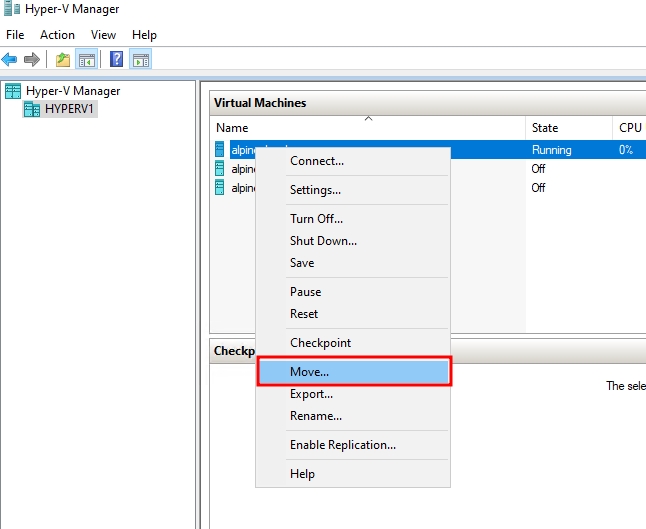The image size is (646, 529).
Task: Click the Back arrow toolbar icon
Action: pyautogui.click(x=10, y=60)
